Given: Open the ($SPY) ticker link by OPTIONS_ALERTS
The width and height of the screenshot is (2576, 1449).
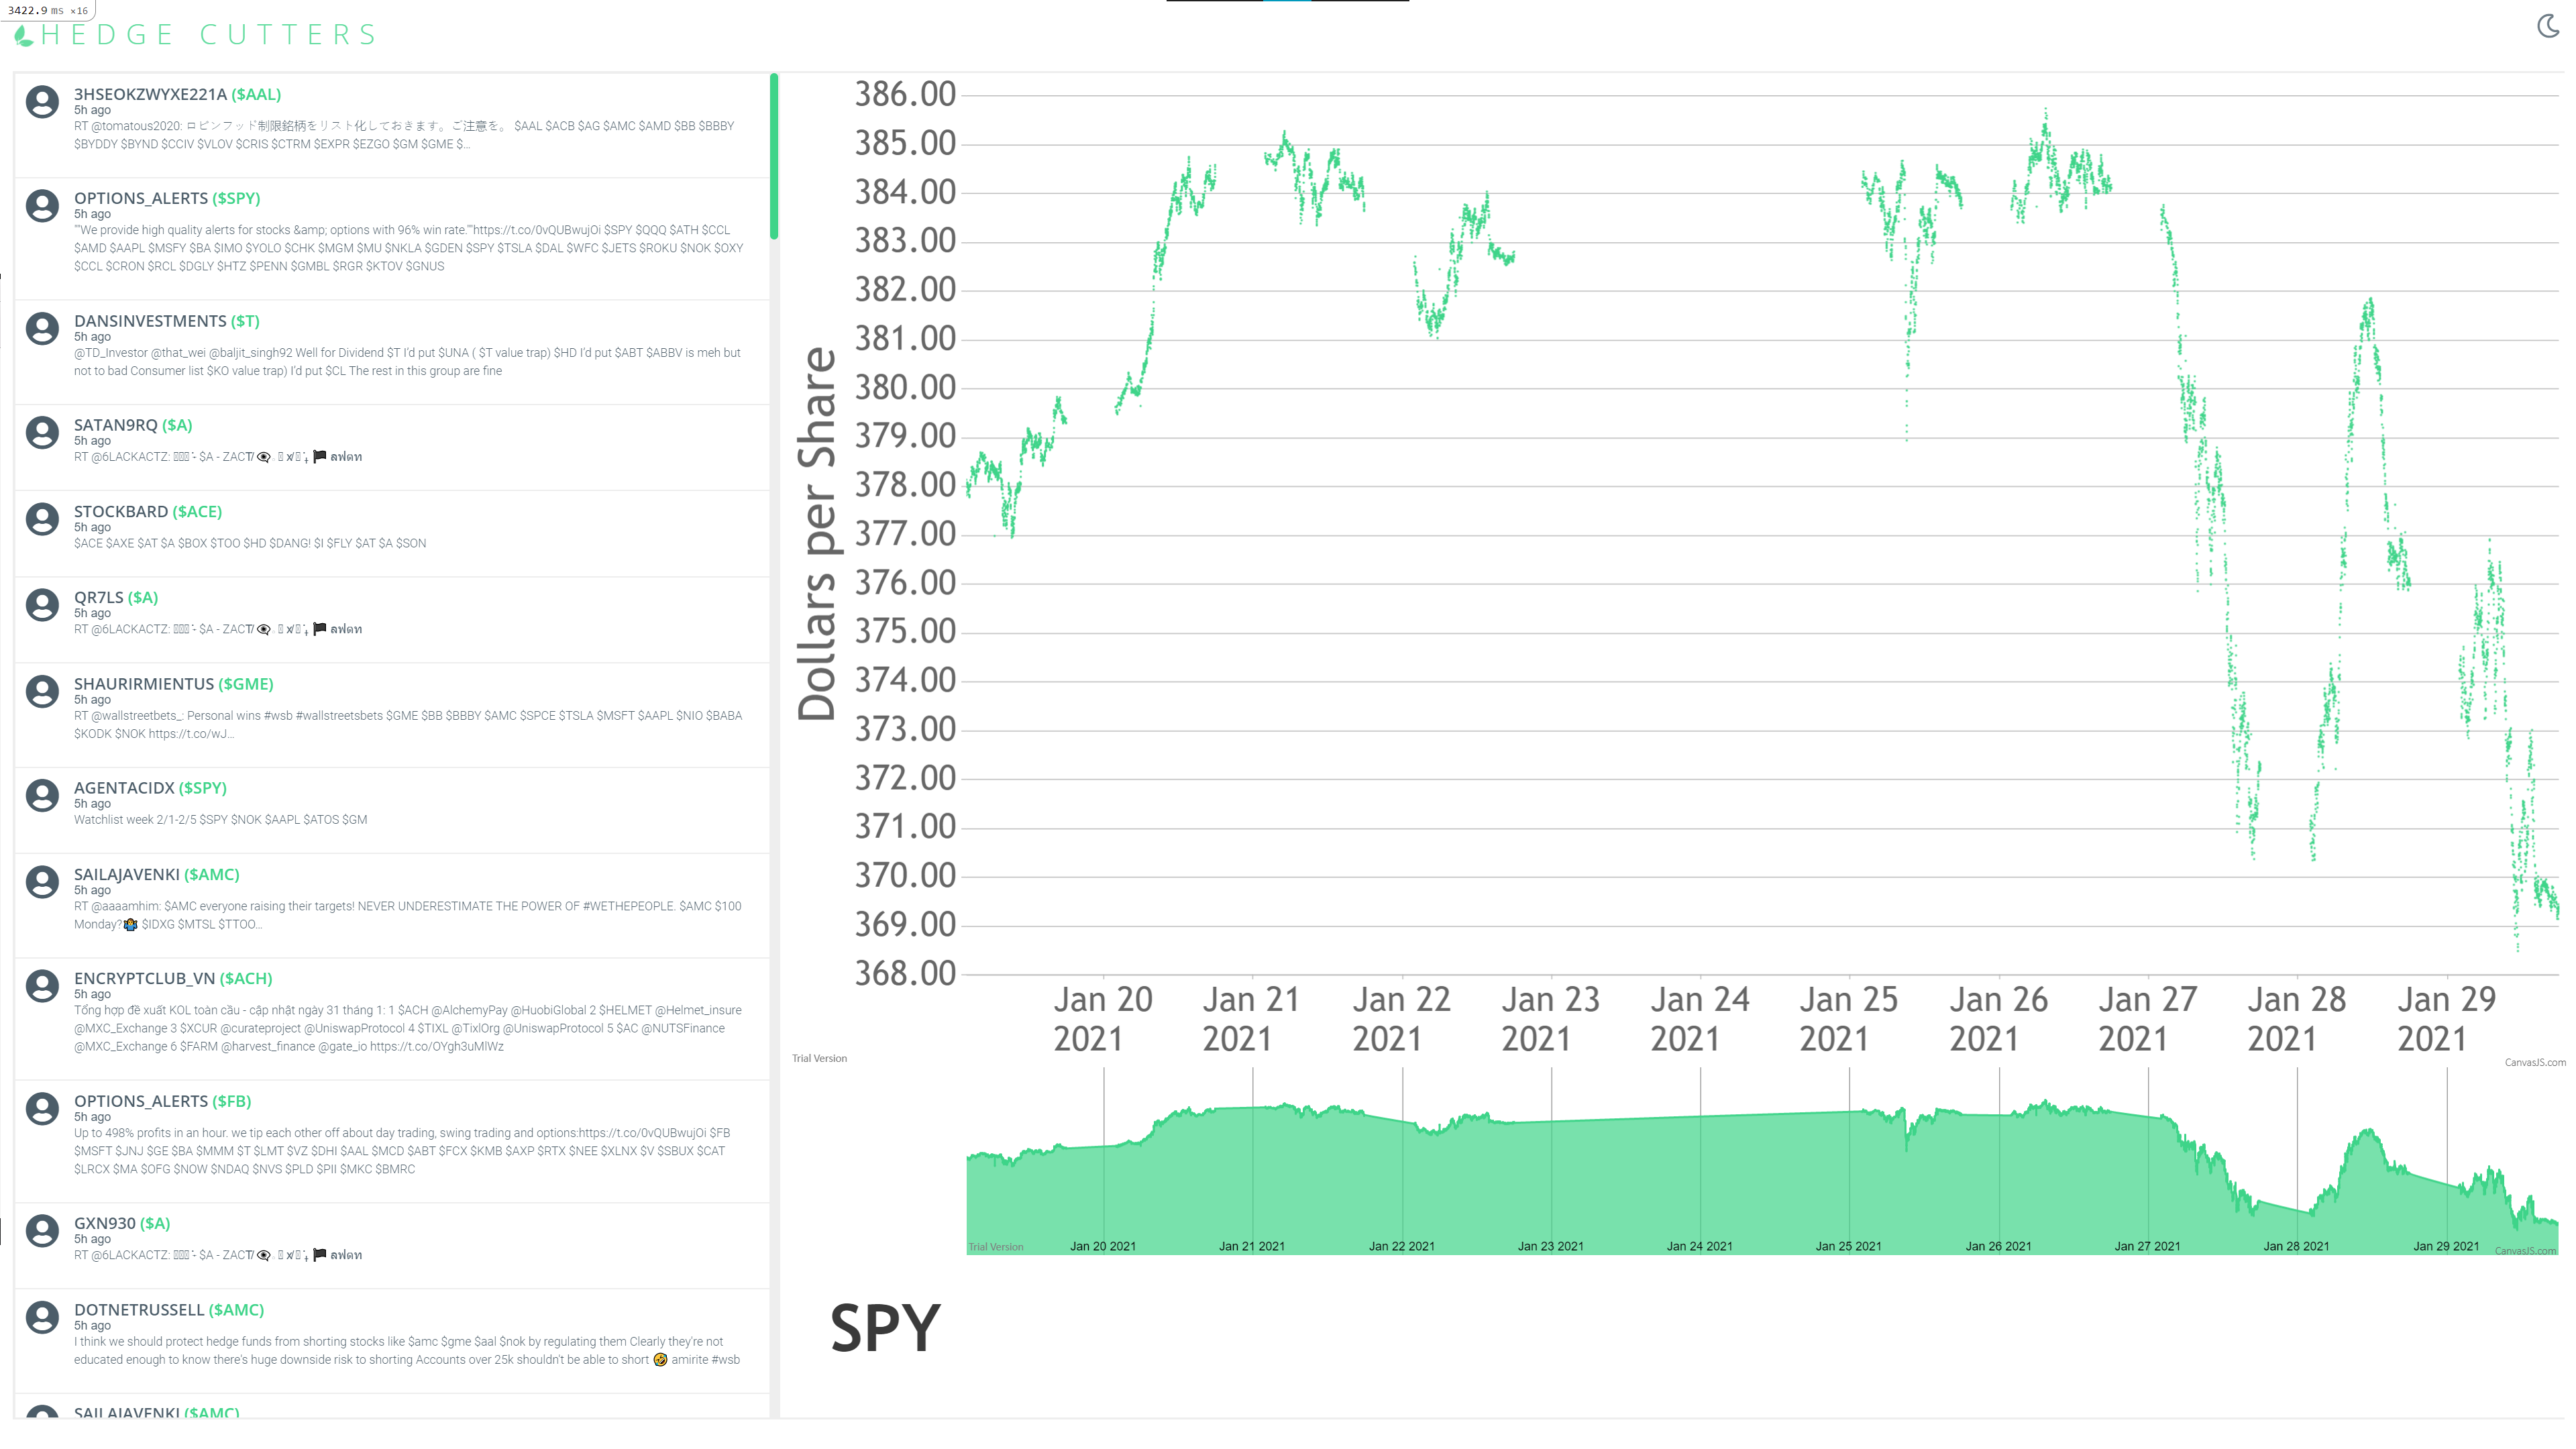Looking at the screenshot, I should pyautogui.click(x=236, y=198).
